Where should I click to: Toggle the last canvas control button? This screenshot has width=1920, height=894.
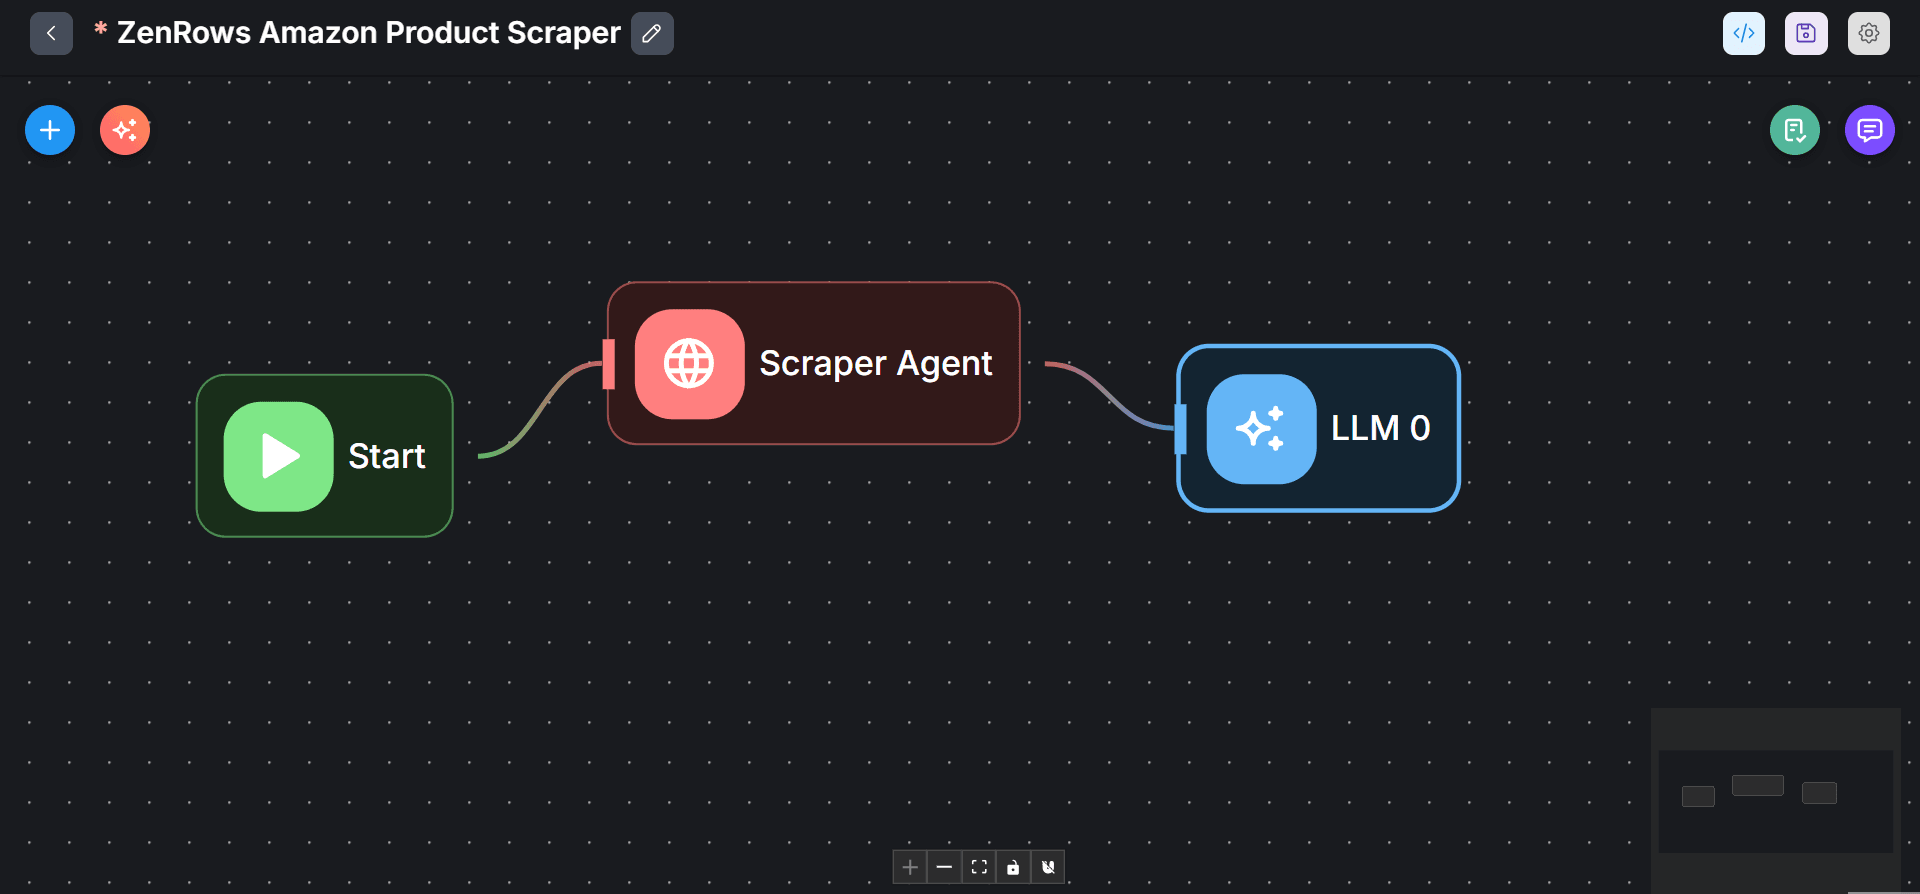click(1048, 867)
